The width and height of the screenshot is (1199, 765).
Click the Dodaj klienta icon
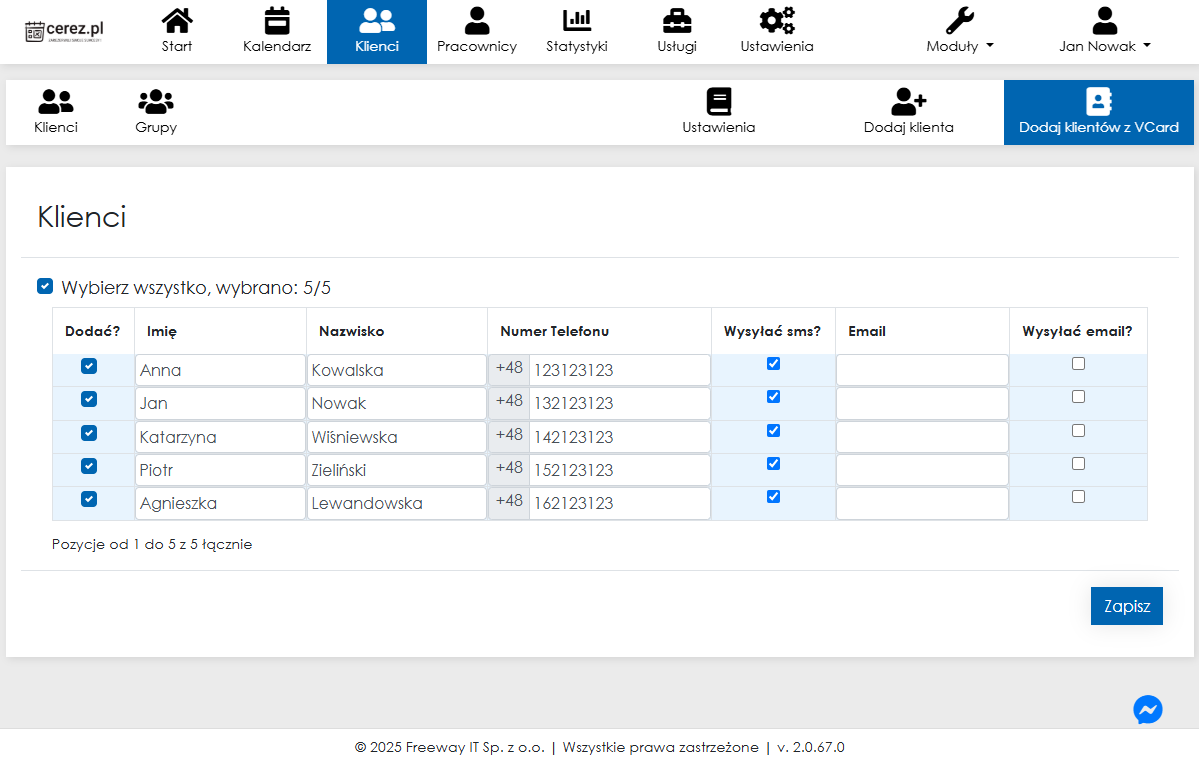click(908, 102)
